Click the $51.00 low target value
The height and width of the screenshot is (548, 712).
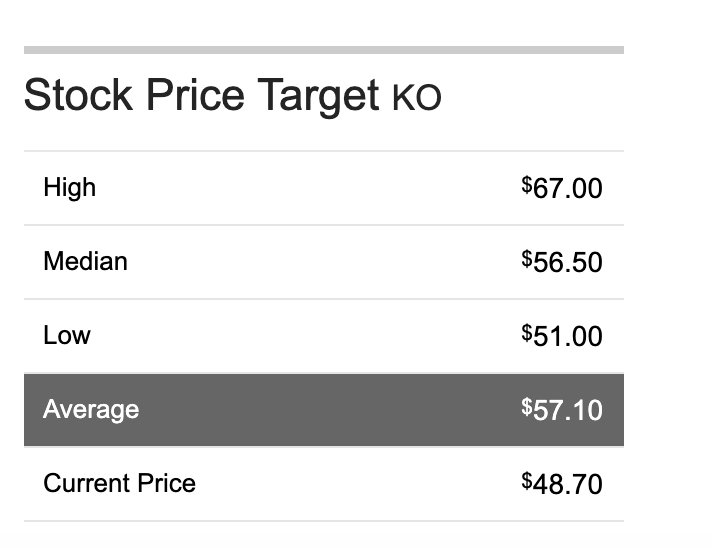(562, 336)
